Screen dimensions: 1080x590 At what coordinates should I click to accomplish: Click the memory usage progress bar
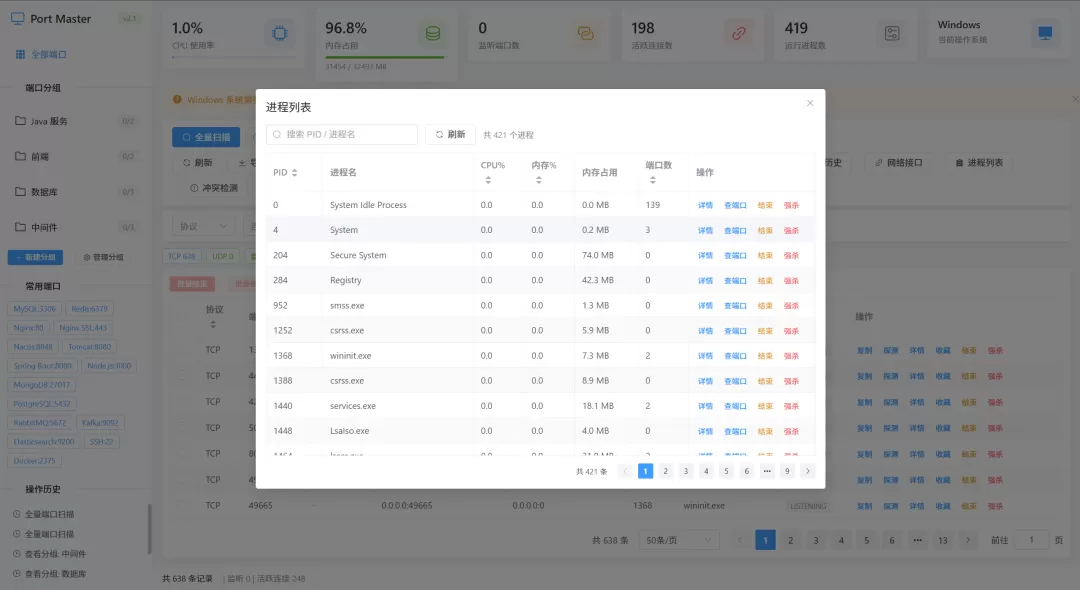click(386, 58)
